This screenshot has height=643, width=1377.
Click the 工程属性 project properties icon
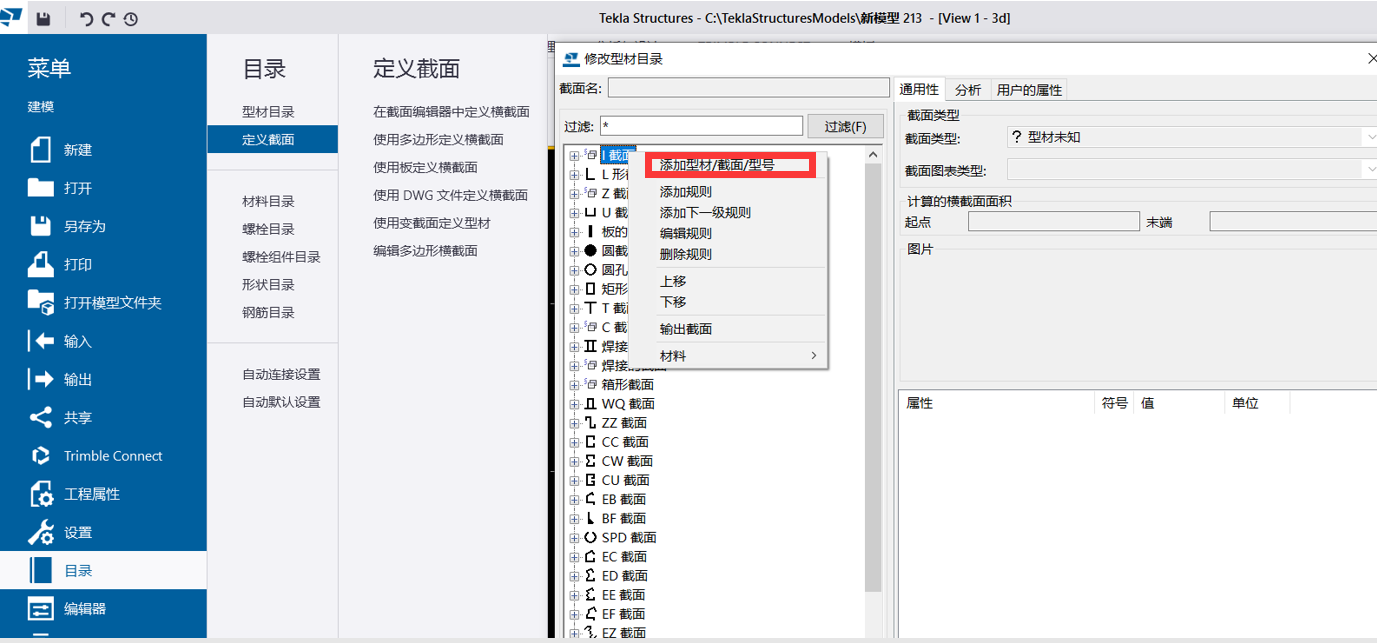[x=41, y=494]
